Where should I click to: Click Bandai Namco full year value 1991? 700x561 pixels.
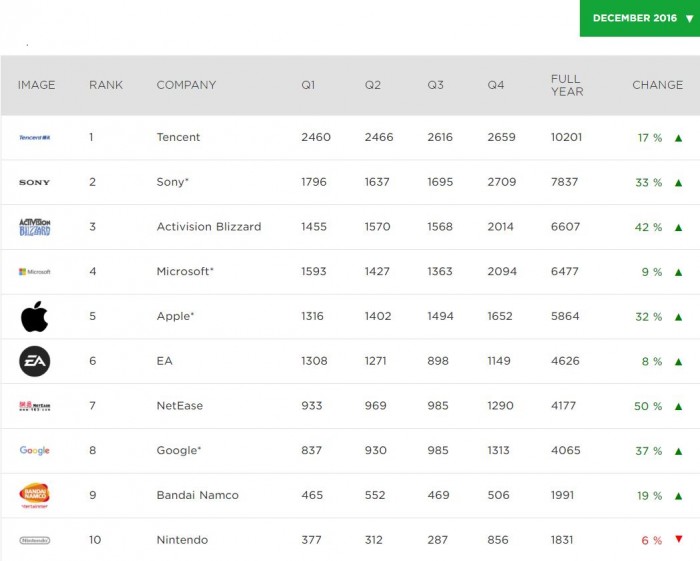click(562, 495)
